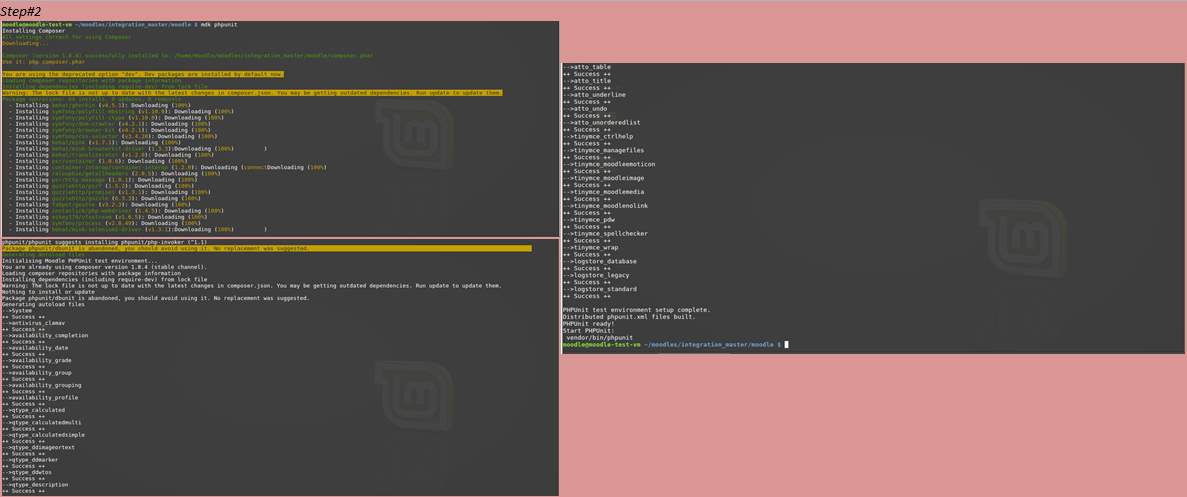Viewport: 1187px width, 497px height.
Task: Click the '-->logstore_standard' line
Action: pyautogui.click(x=600, y=289)
